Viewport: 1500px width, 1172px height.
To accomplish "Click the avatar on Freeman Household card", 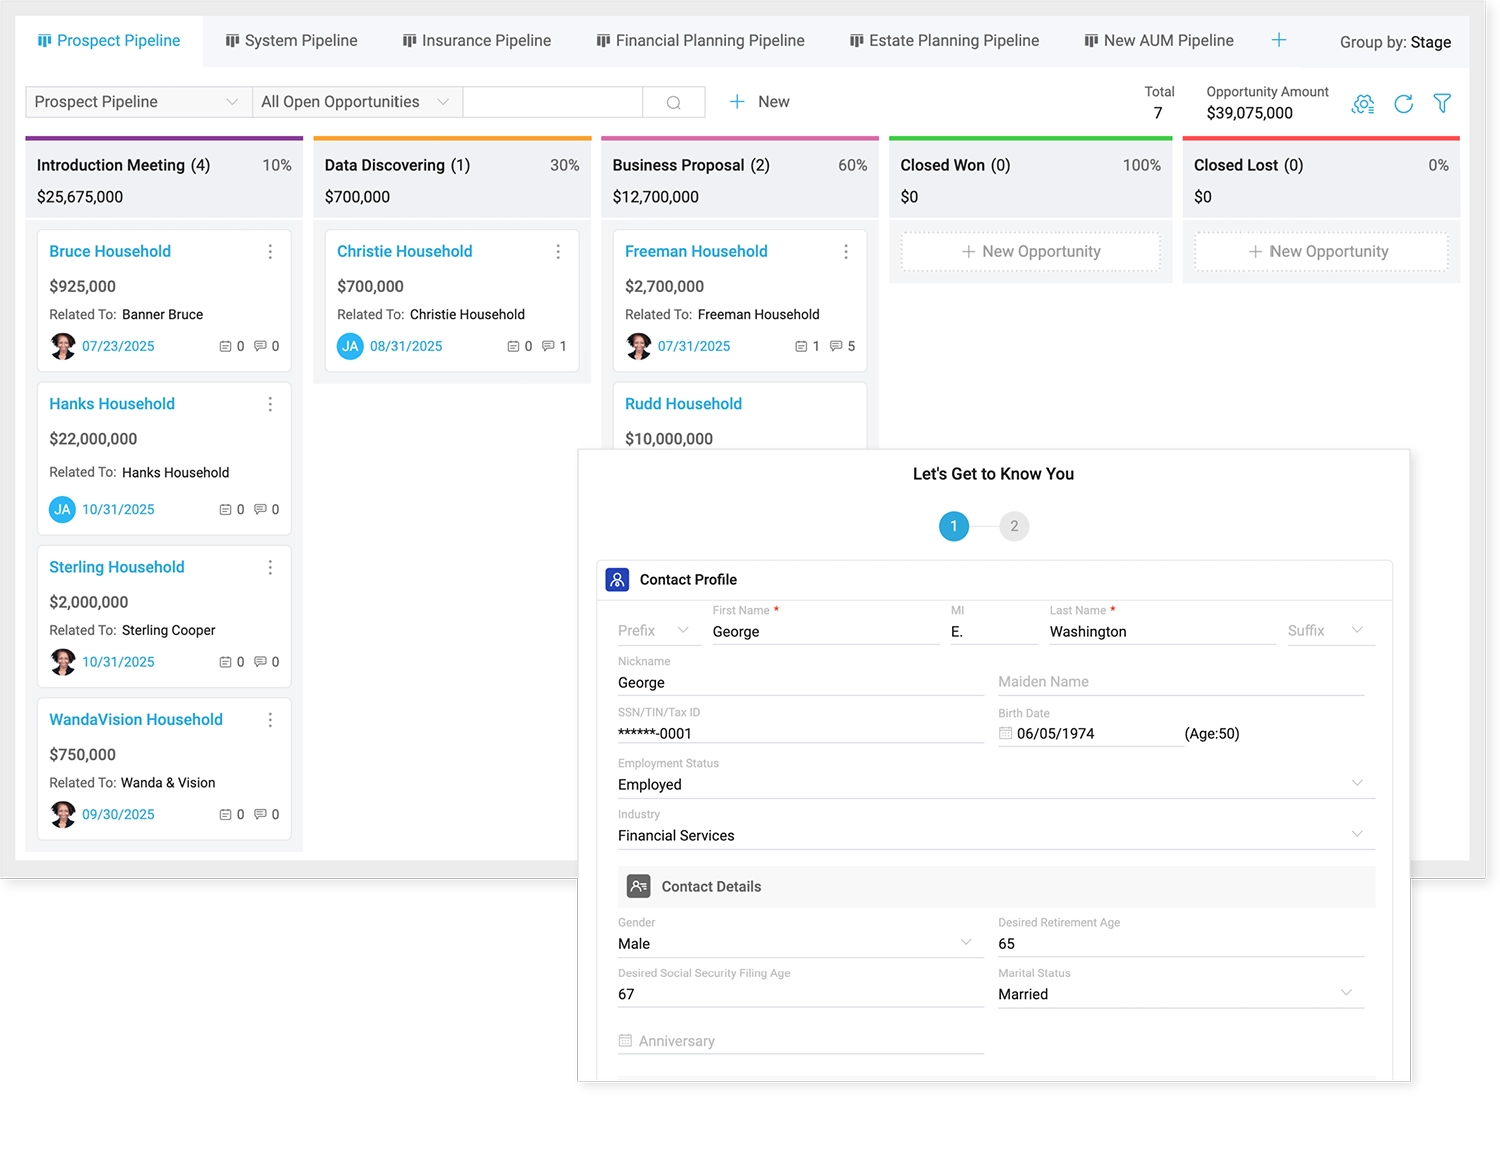I will click(x=638, y=346).
